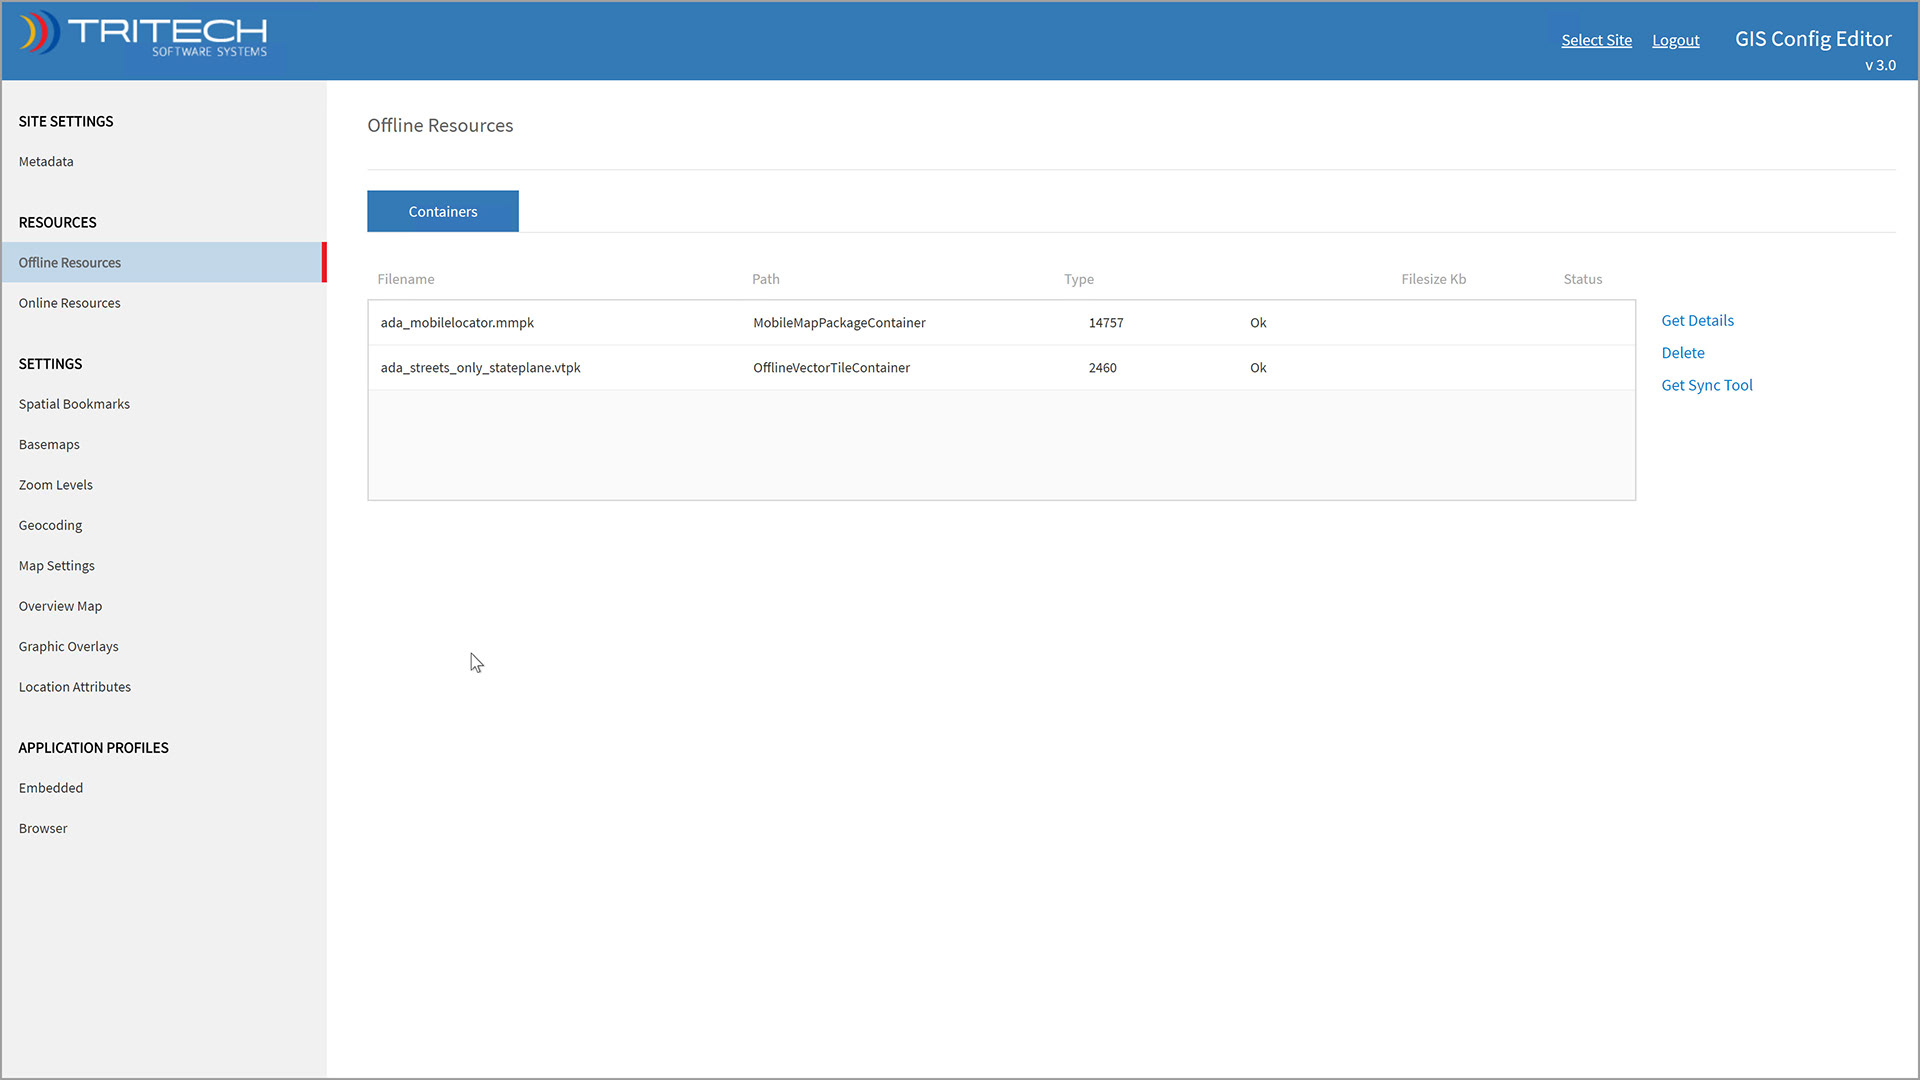Viewport: 1920px width, 1080px height.
Task: Select Offline Resources in the sidebar
Action: click(x=164, y=262)
